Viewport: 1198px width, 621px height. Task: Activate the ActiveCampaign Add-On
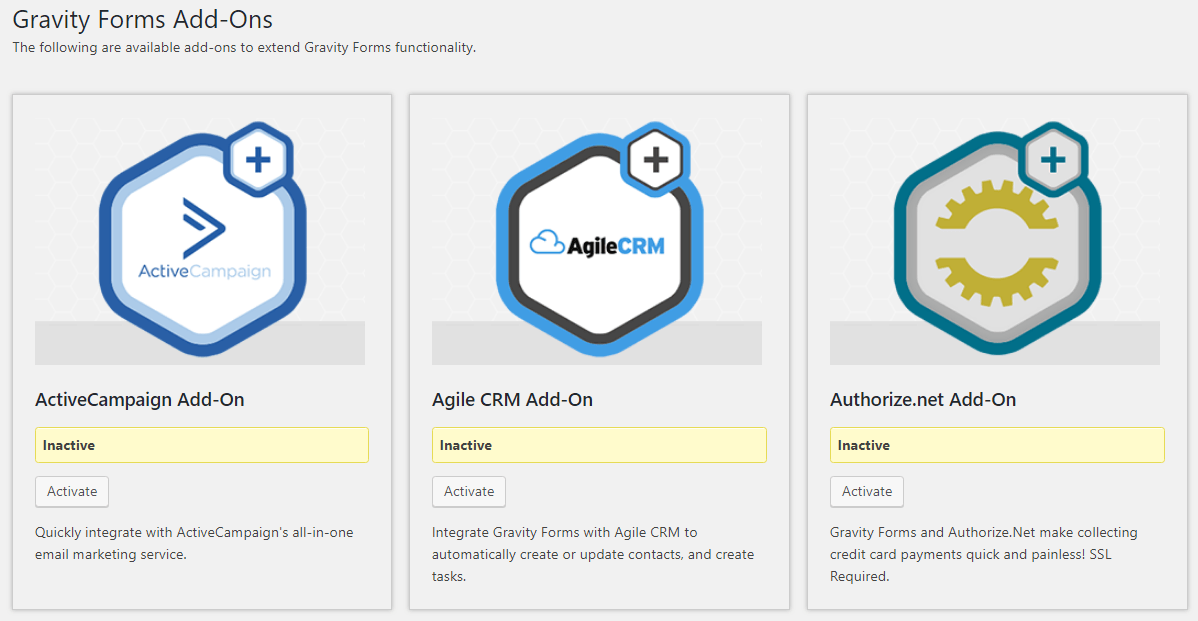[x=72, y=492]
